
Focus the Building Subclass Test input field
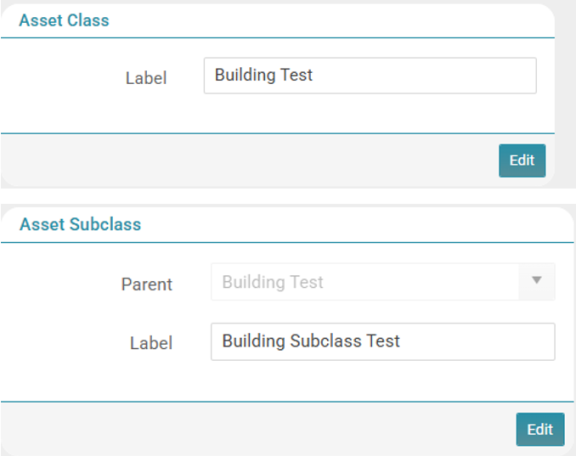pos(383,342)
